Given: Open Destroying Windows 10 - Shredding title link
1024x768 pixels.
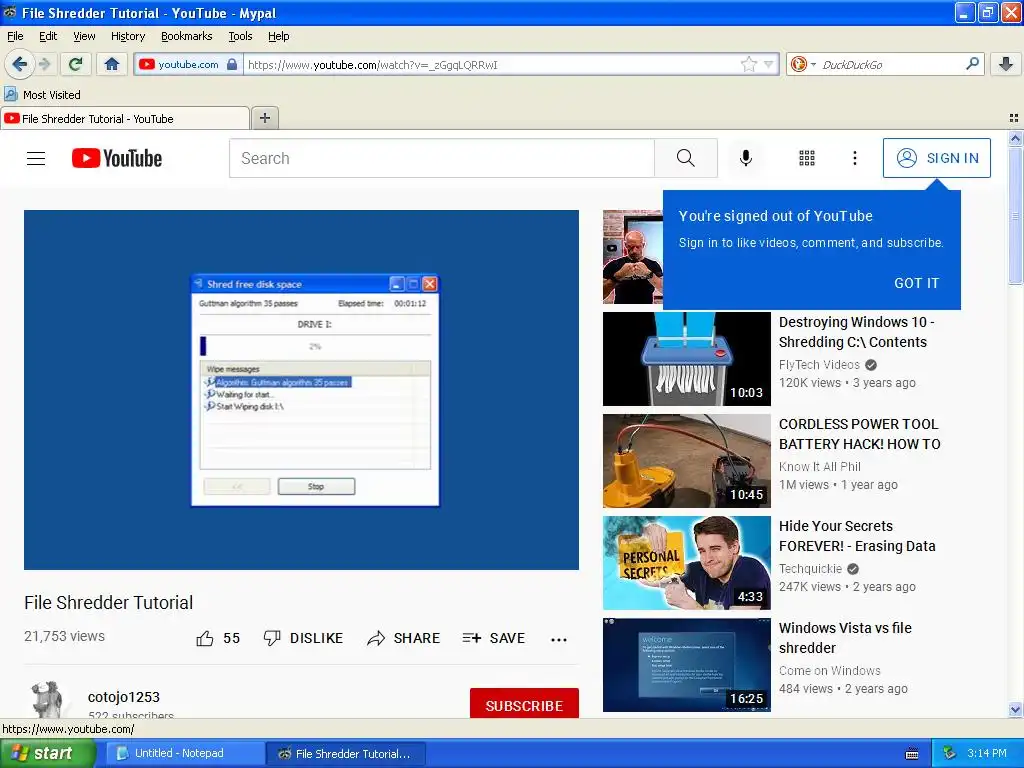Looking at the screenshot, I should click(856, 332).
